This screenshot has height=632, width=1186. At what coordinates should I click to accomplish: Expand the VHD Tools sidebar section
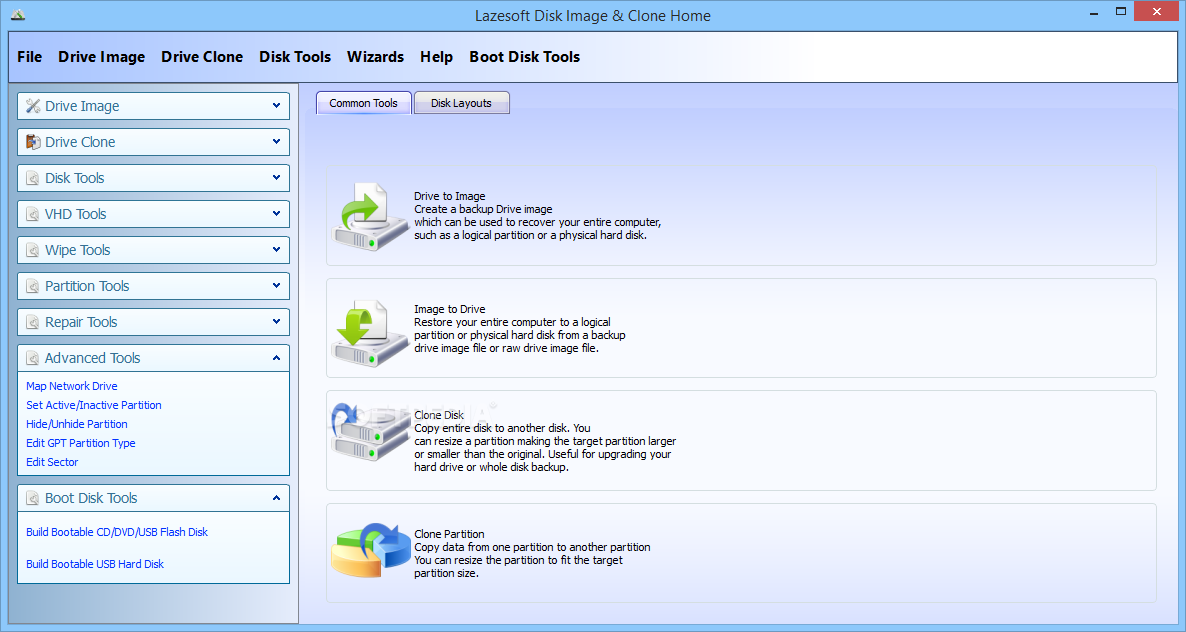click(276, 214)
